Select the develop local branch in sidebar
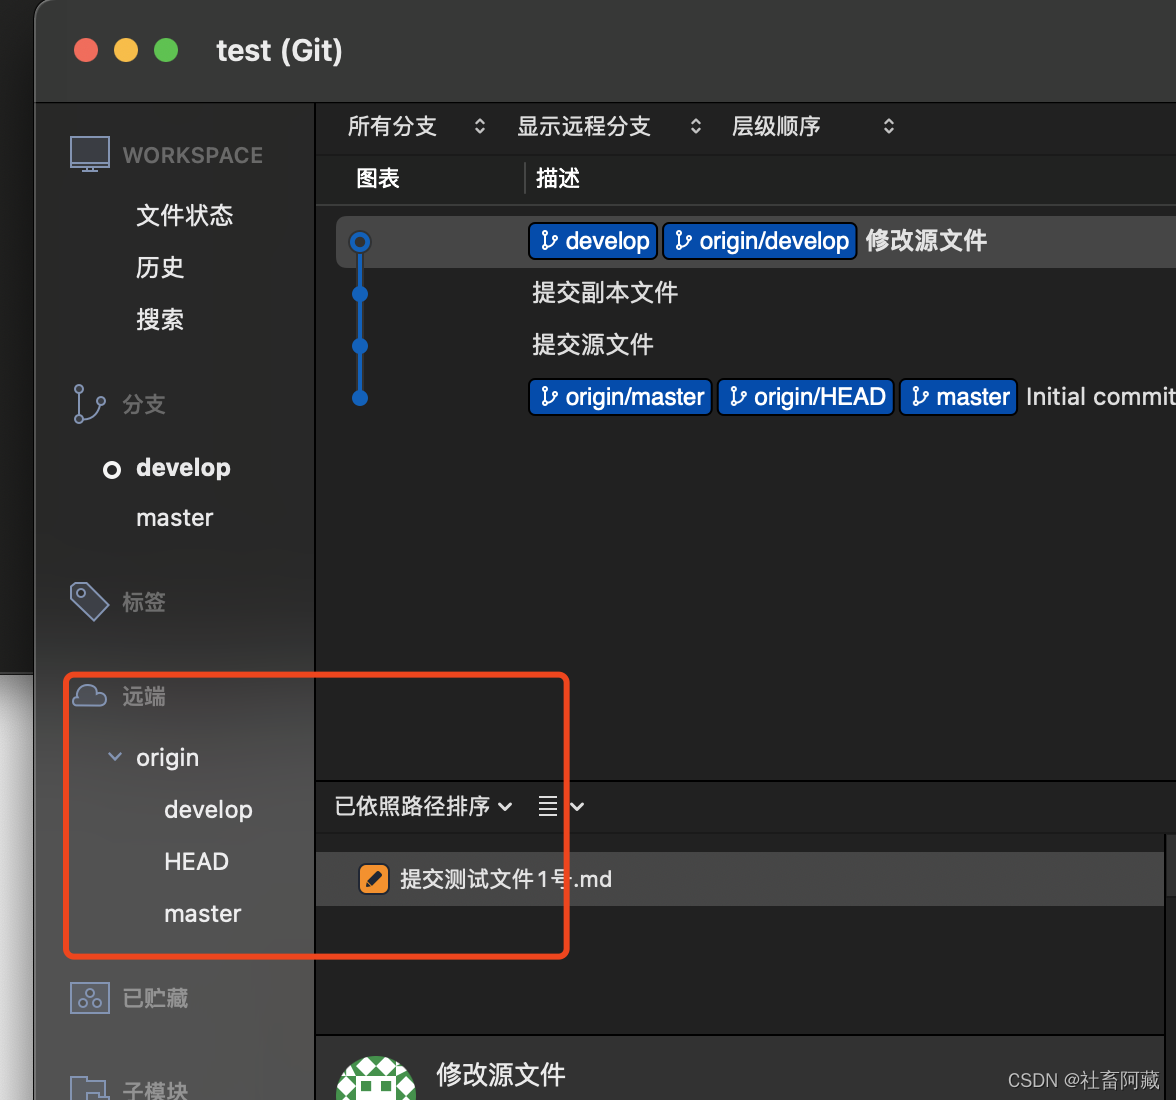Screen dimensions: 1176x1100 point(183,468)
